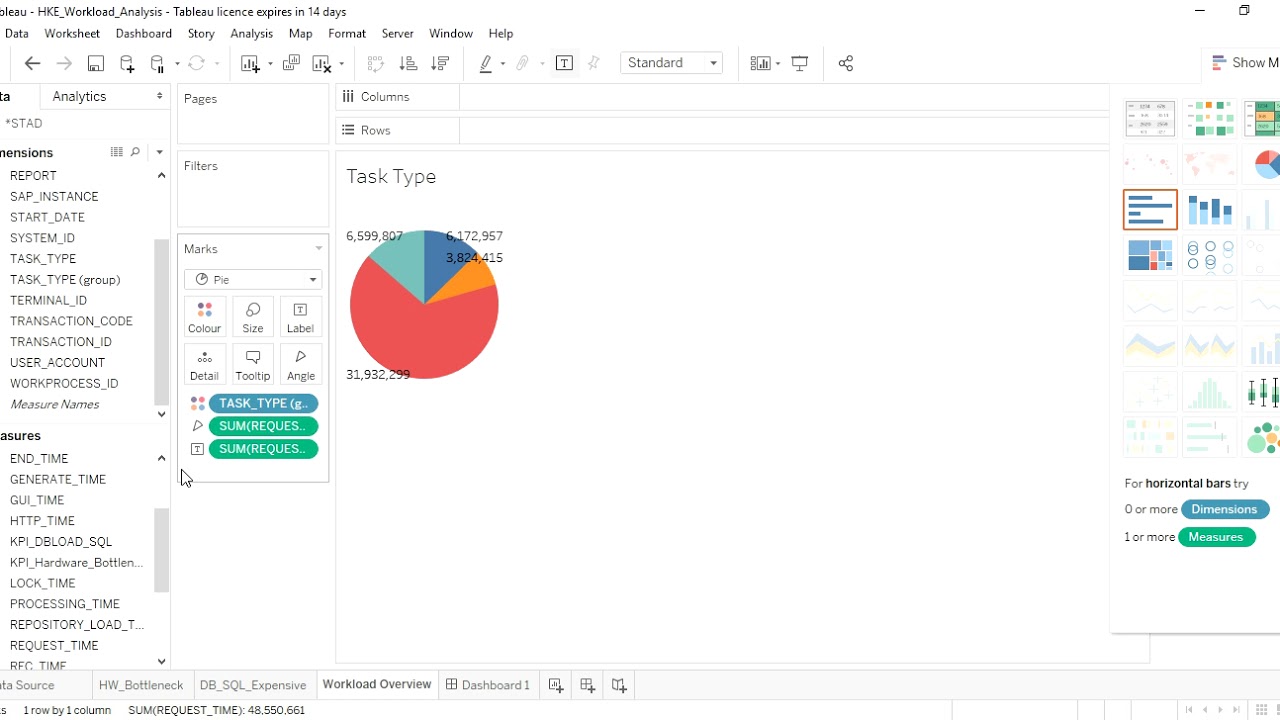Click the Highlight pen icon
Viewport: 1280px width, 720px height.
pos(486,63)
